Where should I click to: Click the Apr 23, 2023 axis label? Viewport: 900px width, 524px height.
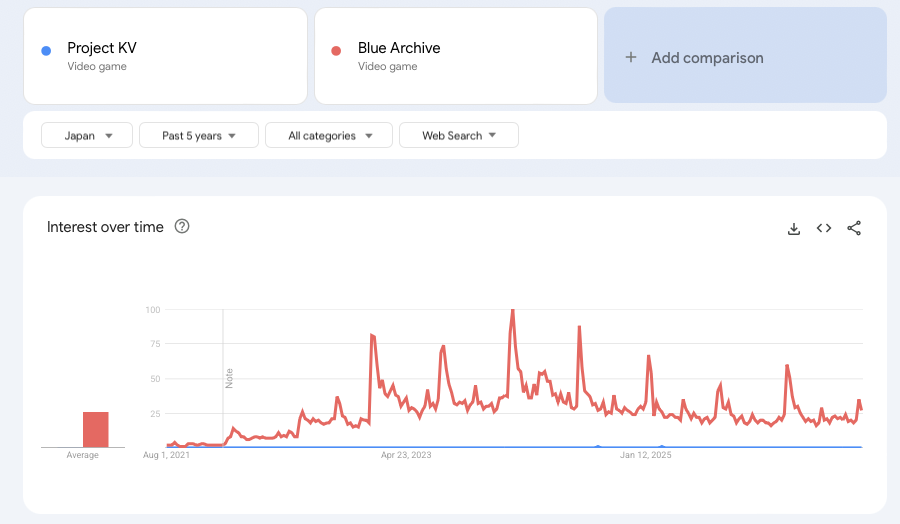tap(406, 455)
